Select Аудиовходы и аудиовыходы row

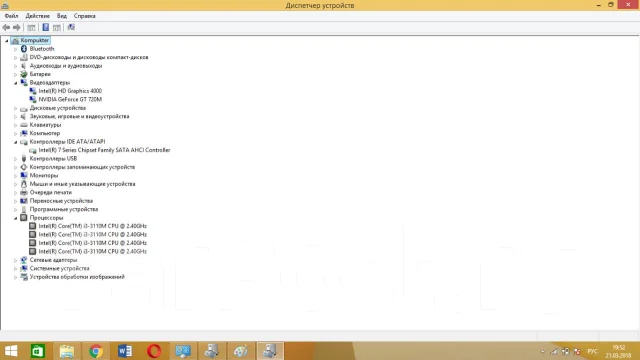[66, 66]
